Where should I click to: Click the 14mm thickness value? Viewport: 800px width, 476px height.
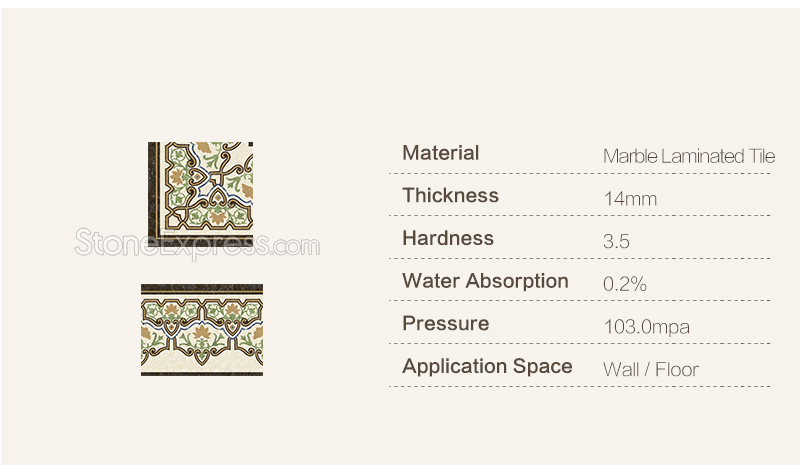(630, 198)
